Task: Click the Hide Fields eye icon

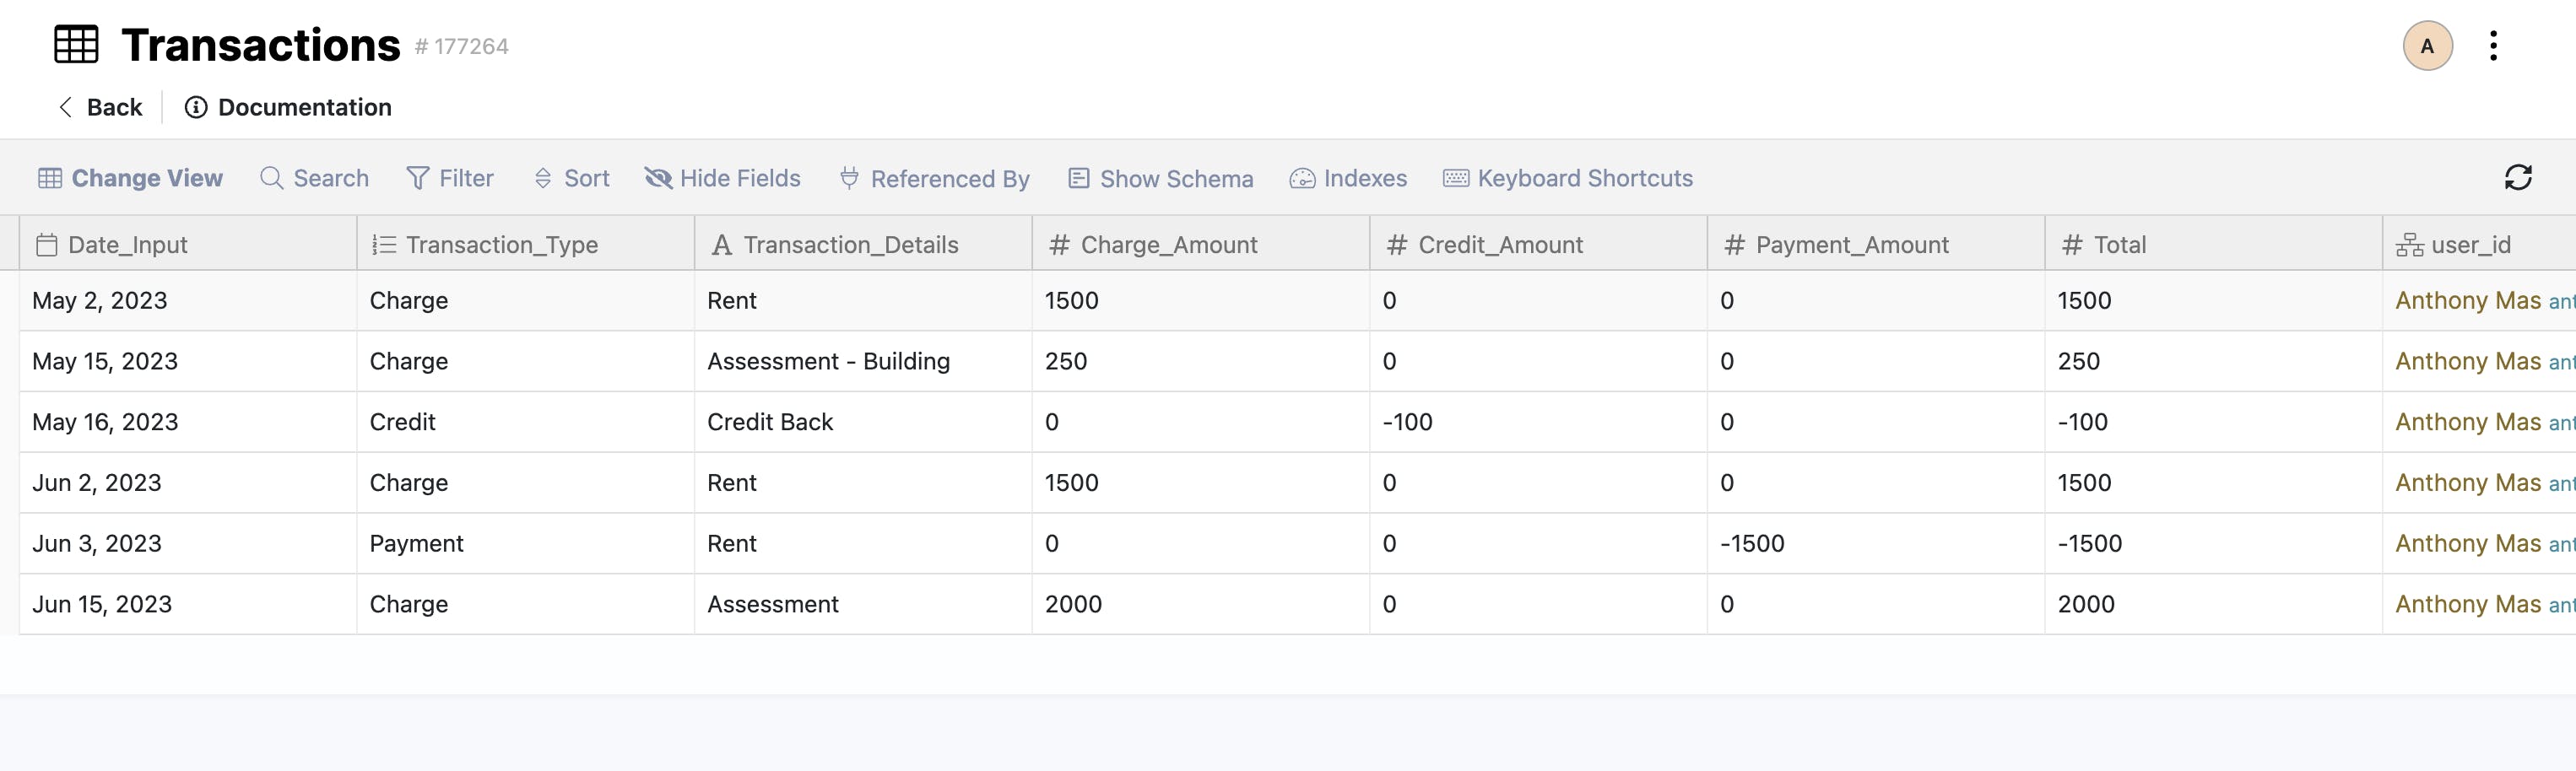Action: (x=658, y=178)
